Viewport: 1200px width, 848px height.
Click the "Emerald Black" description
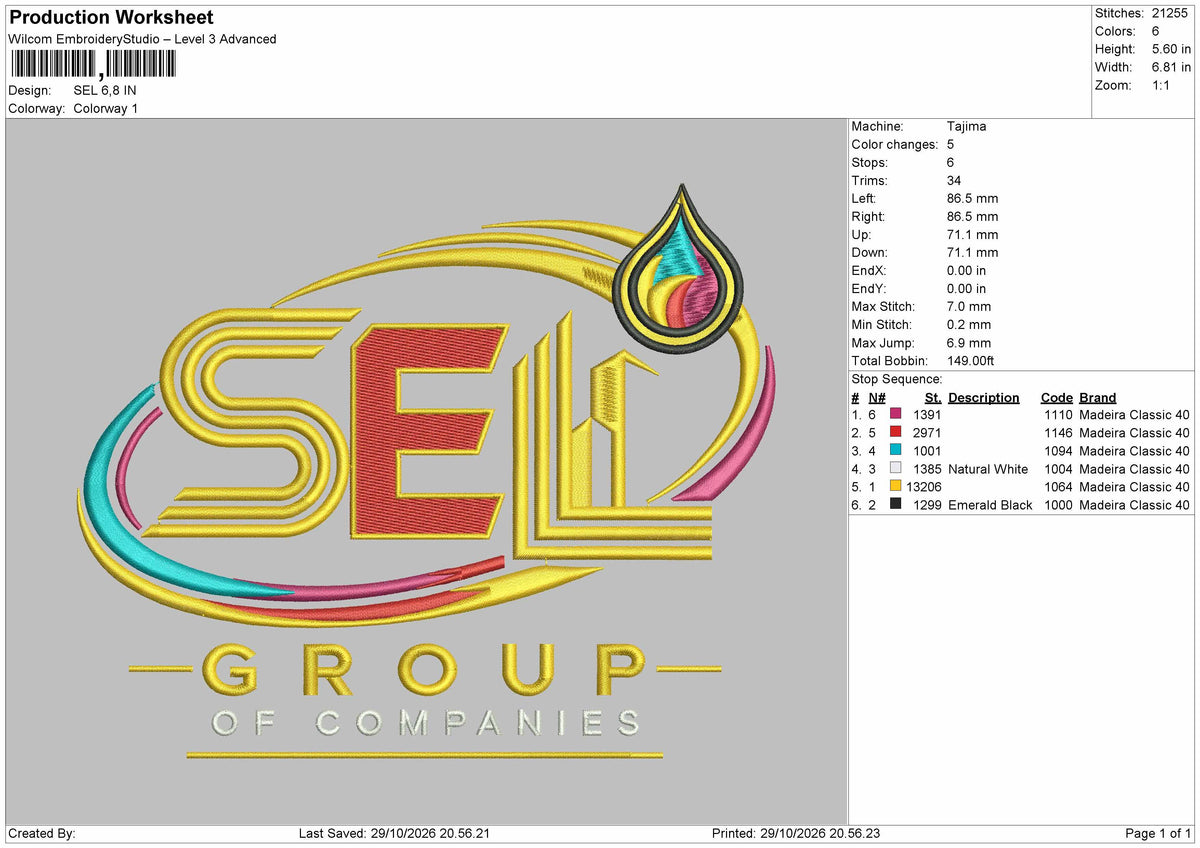(990, 505)
